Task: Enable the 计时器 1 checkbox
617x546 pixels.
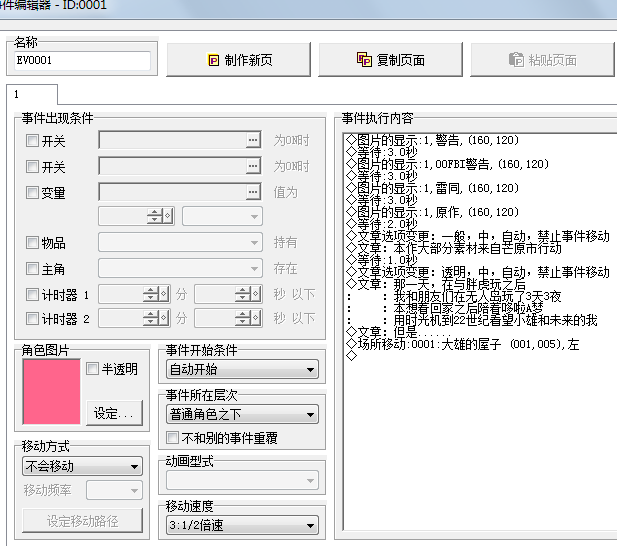Action: coord(32,294)
